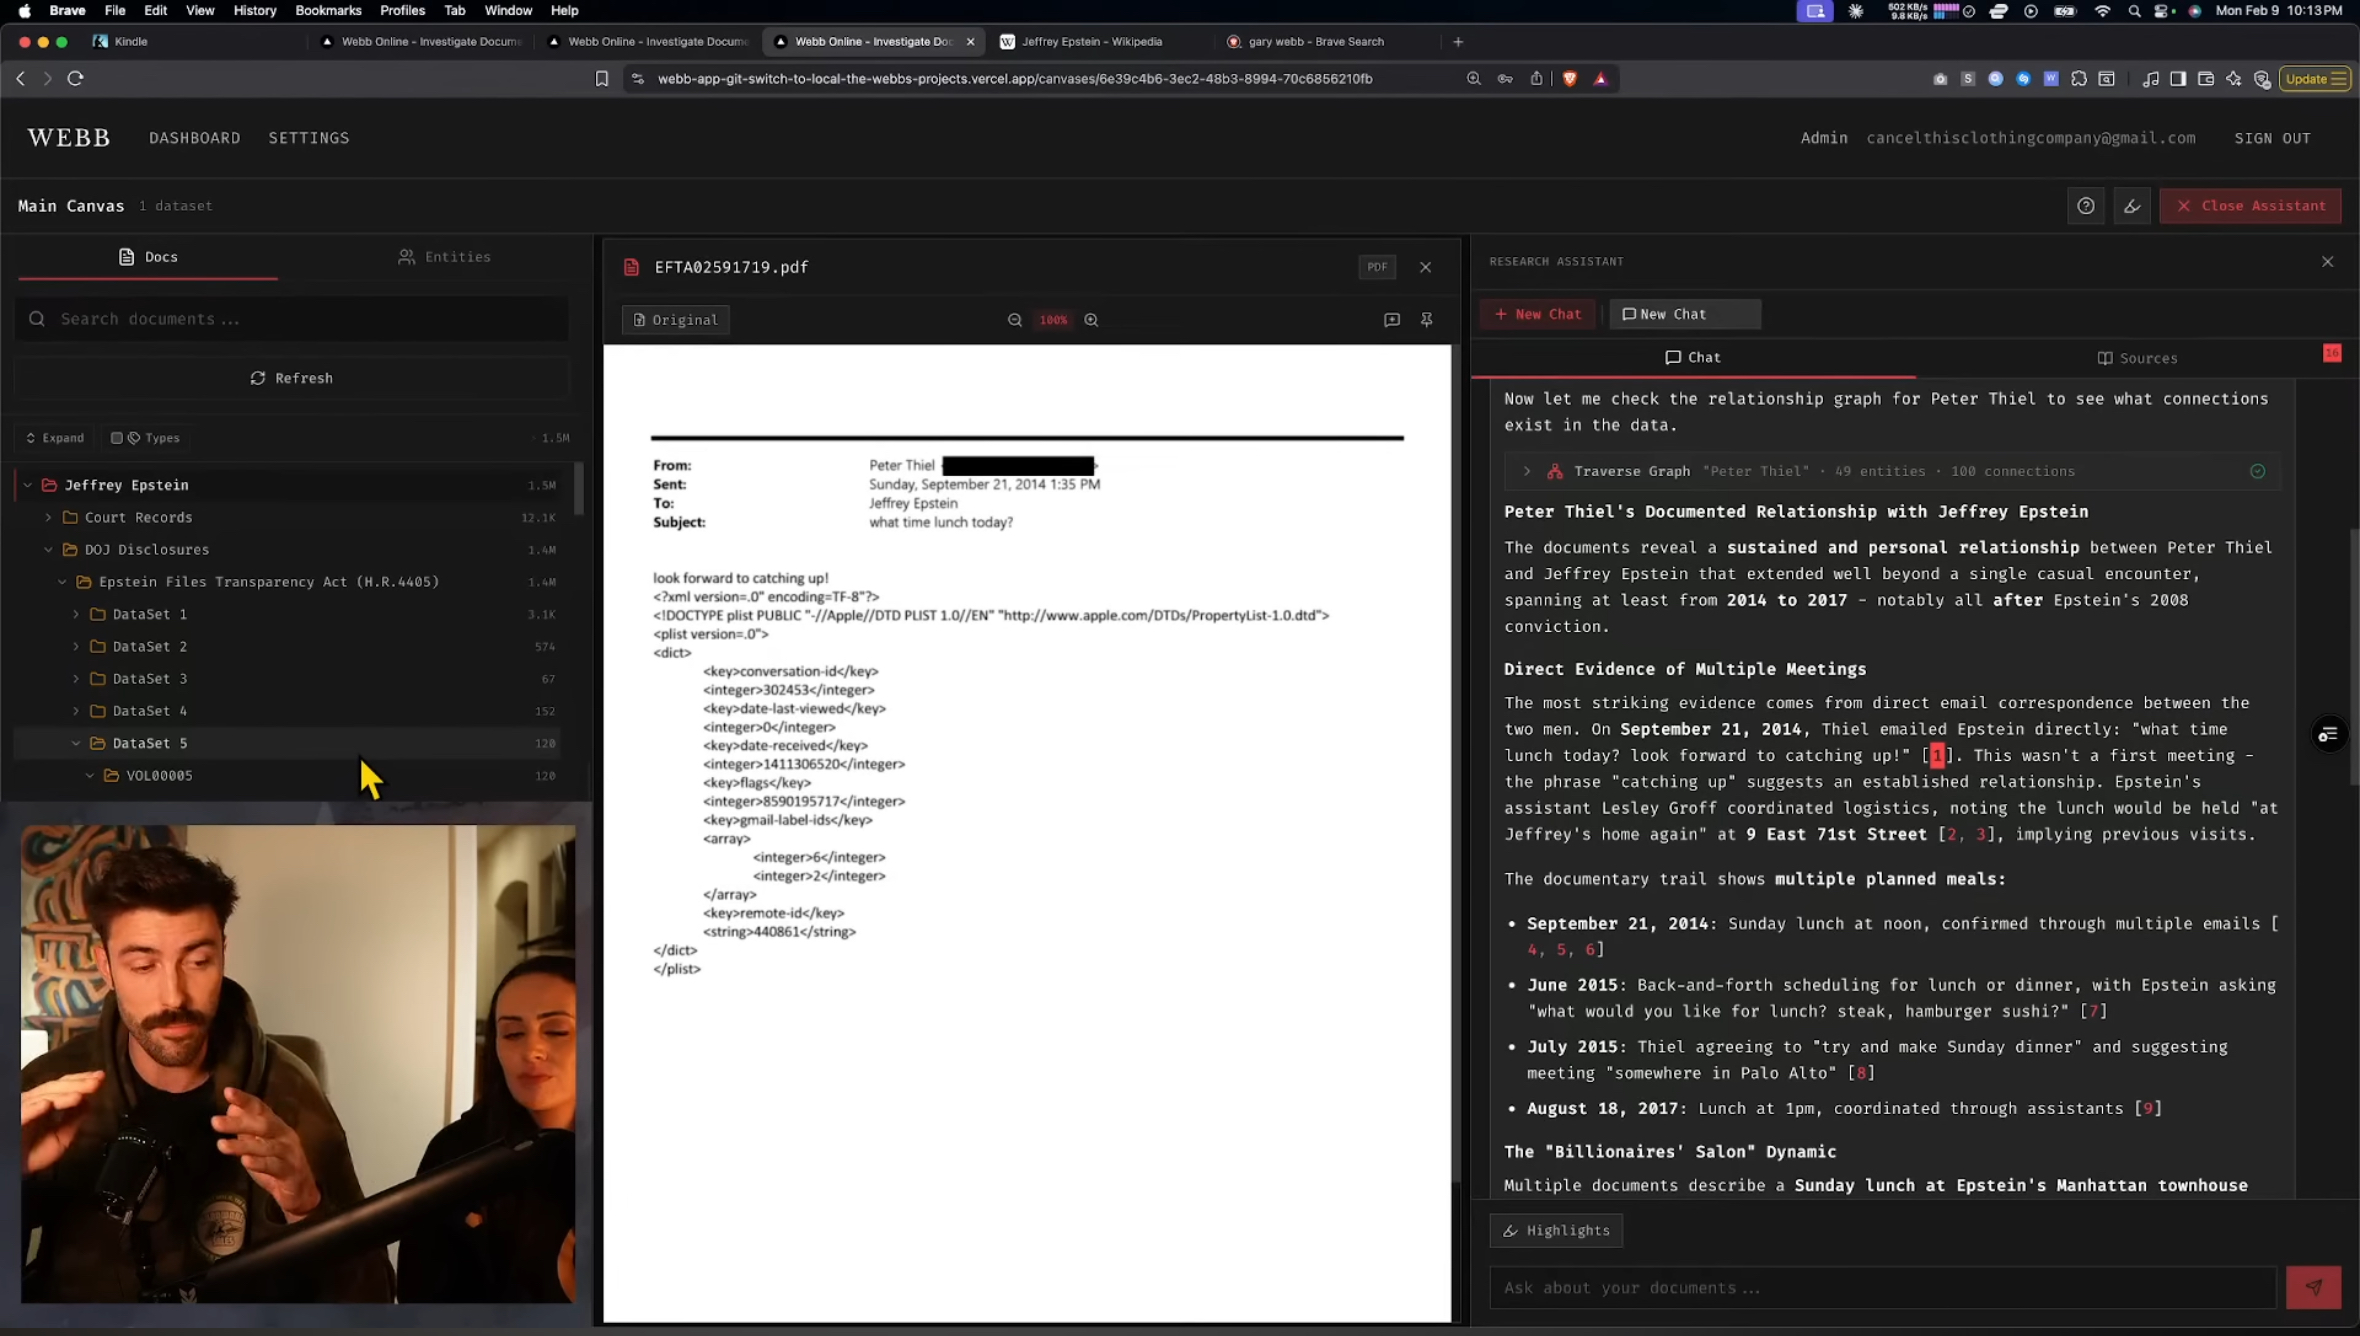The width and height of the screenshot is (2360, 1336).
Task: Collapse the DataSet 5 folder
Action: click(x=76, y=743)
